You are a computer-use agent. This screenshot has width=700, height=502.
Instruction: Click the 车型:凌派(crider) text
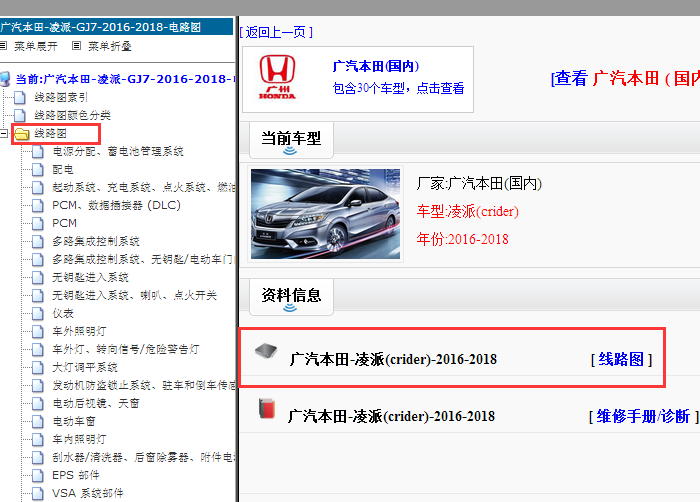coord(468,211)
